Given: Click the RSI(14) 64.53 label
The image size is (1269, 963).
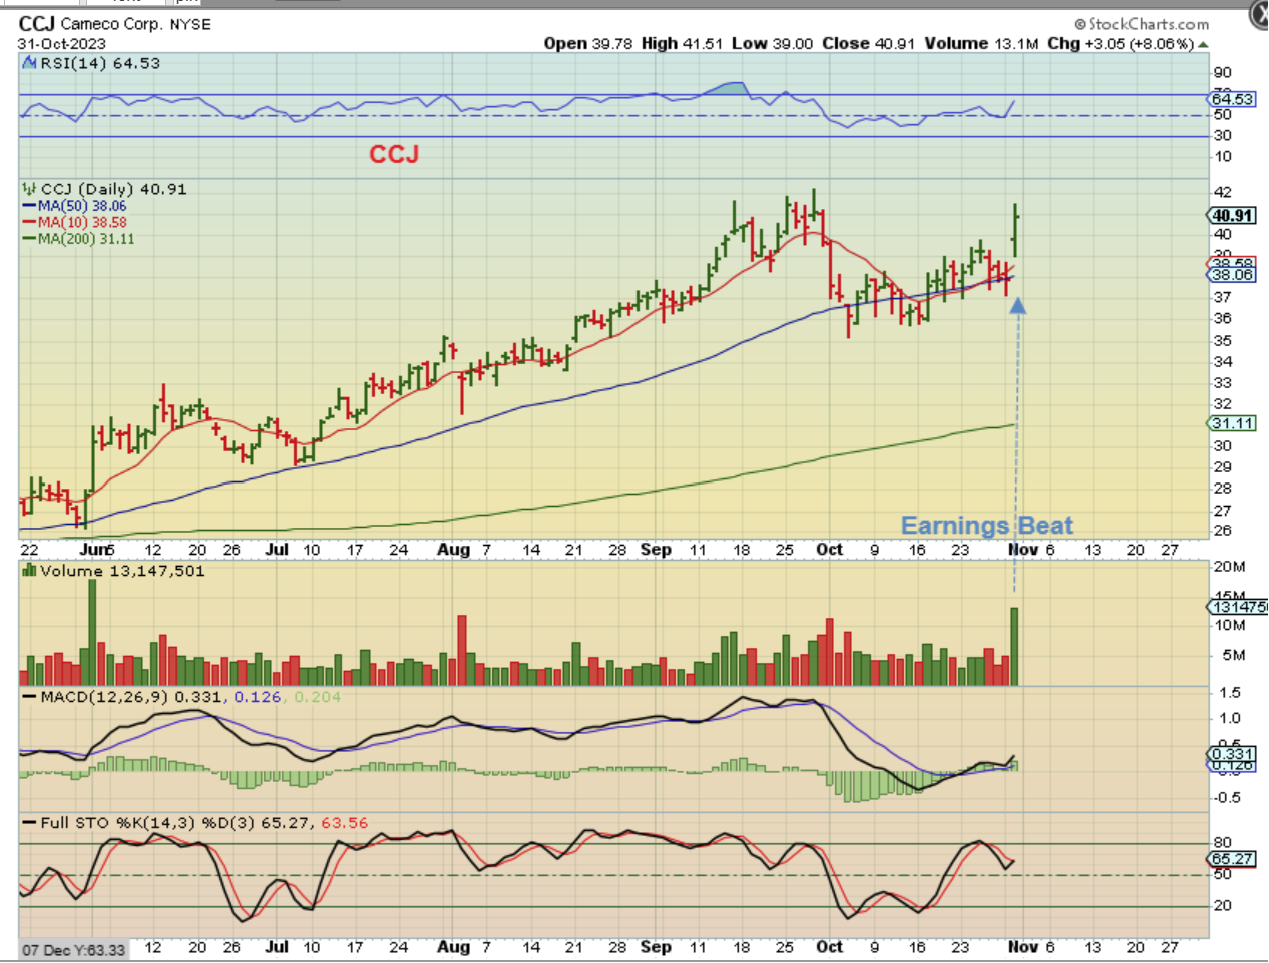Looking at the screenshot, I should 100,63.
